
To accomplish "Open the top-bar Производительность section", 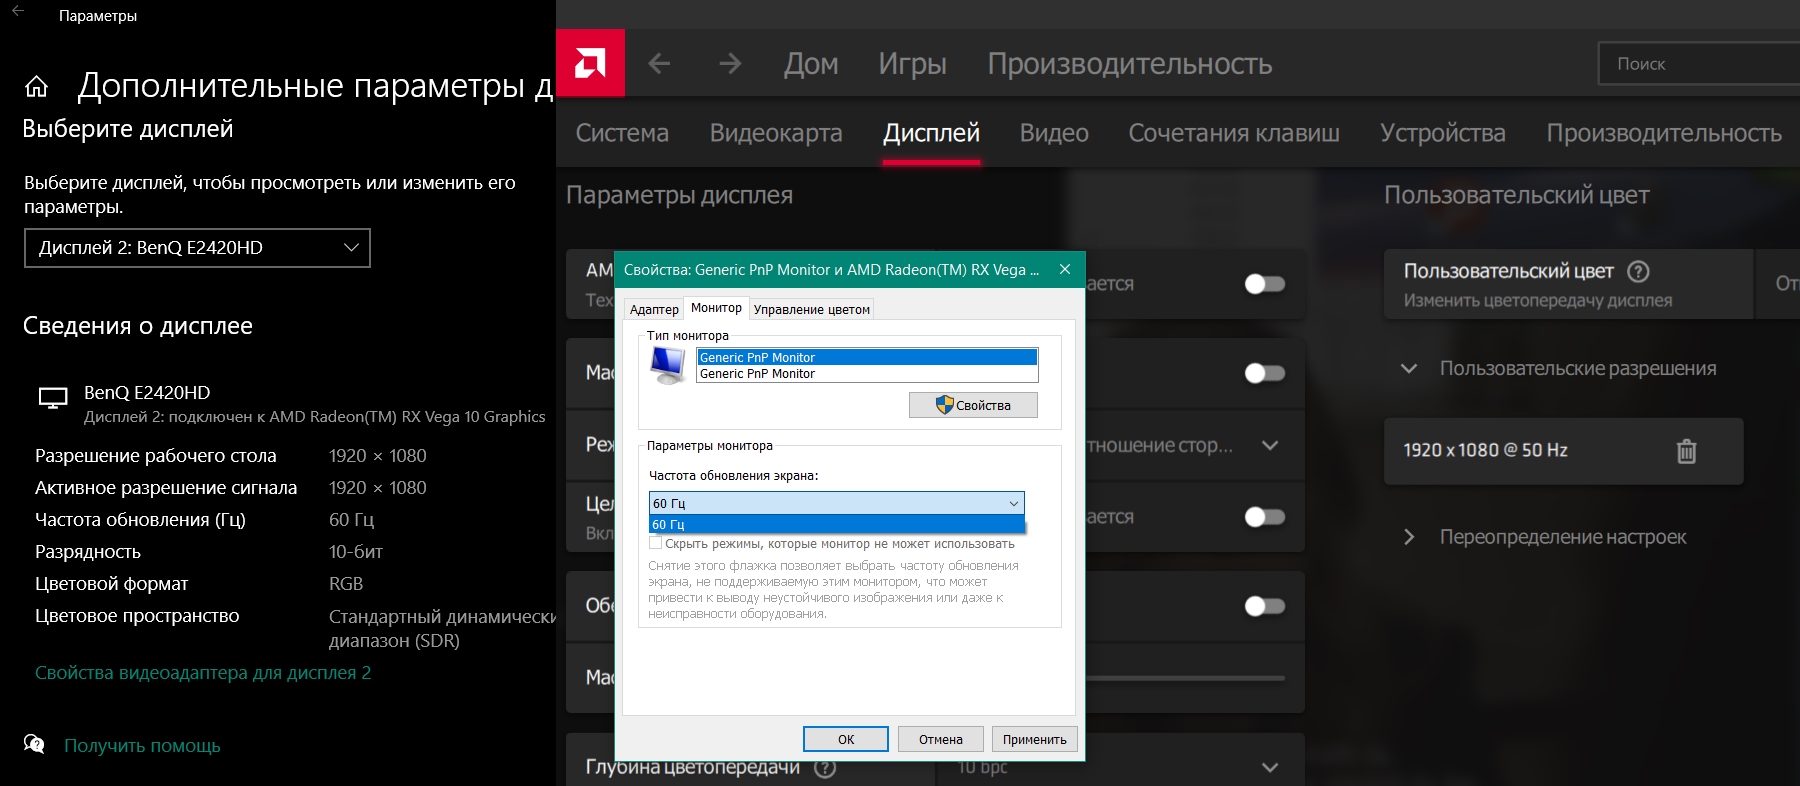I will (1130, 64).
